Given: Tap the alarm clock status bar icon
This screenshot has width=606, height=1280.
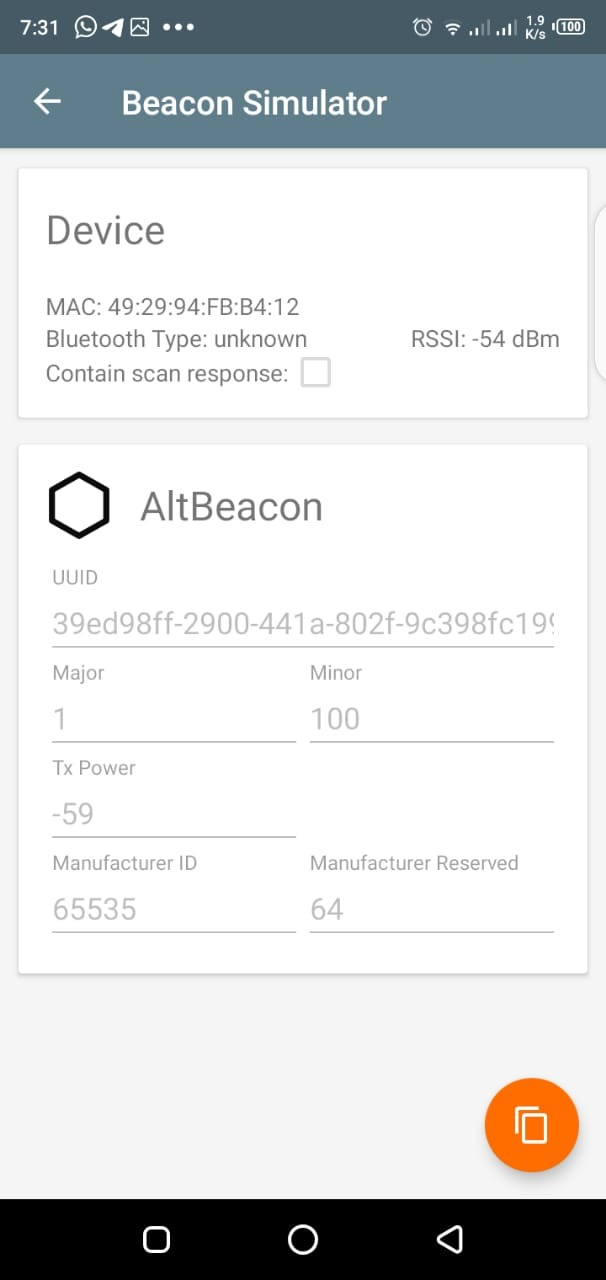Looking at the screenshot, I should pyautogui.click(x=424, y=27).
